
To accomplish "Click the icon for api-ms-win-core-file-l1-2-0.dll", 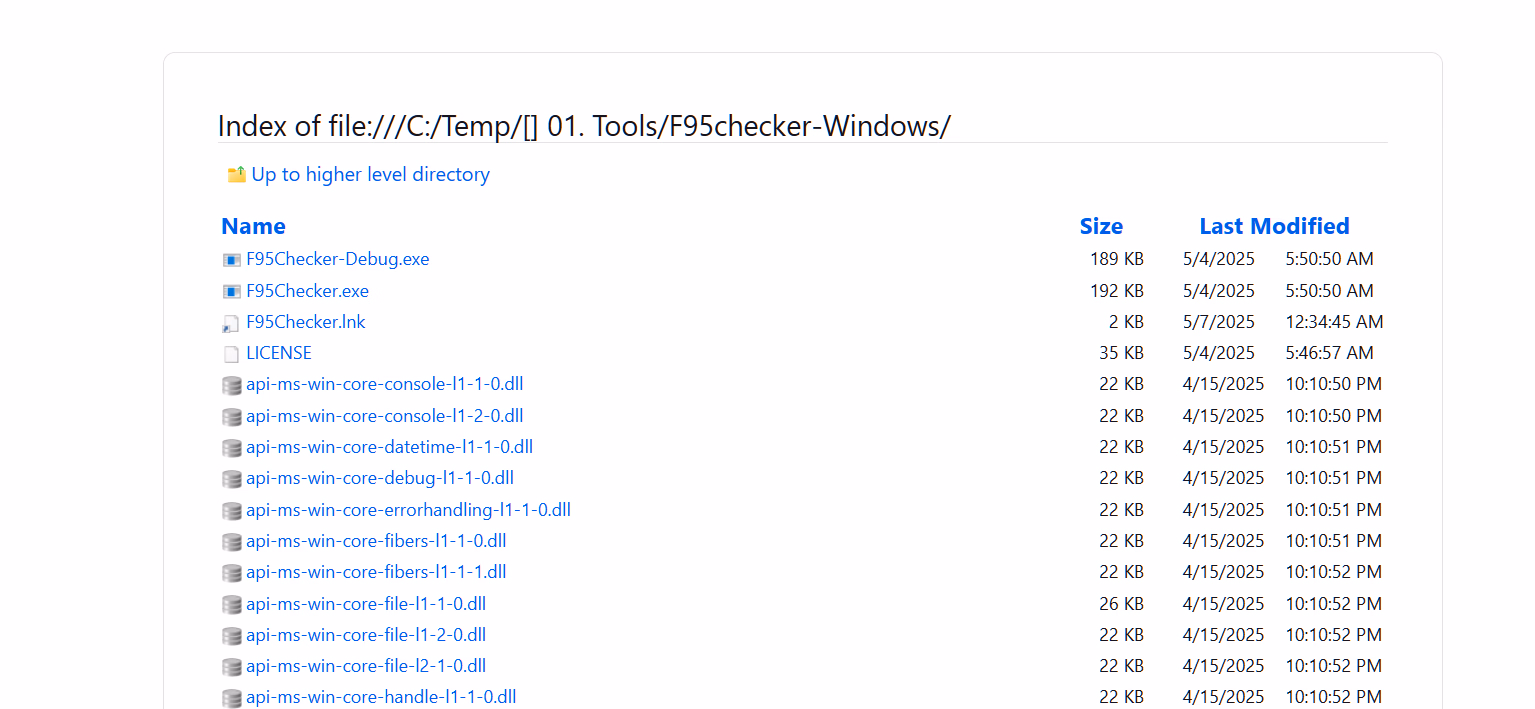I will 232,636.
